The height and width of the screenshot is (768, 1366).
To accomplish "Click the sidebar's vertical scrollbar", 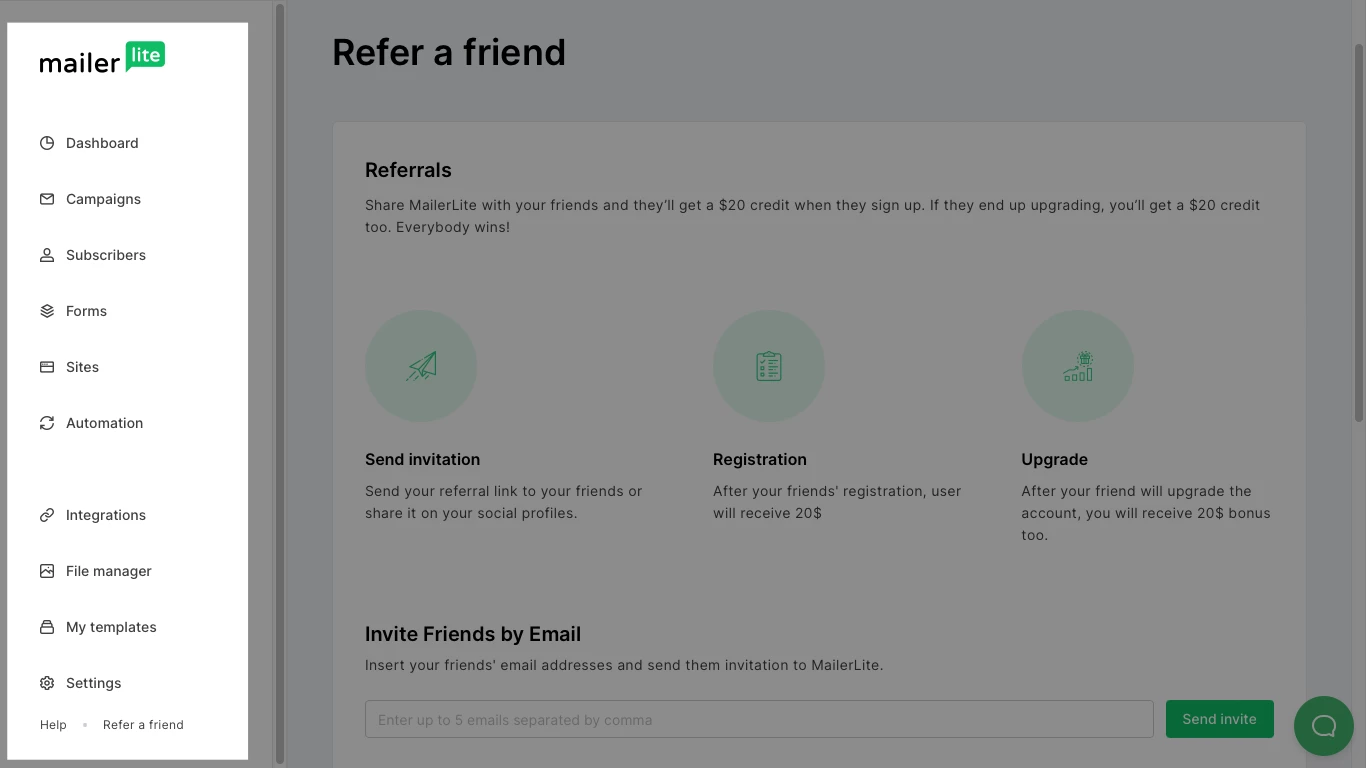I will click(280, 384).
